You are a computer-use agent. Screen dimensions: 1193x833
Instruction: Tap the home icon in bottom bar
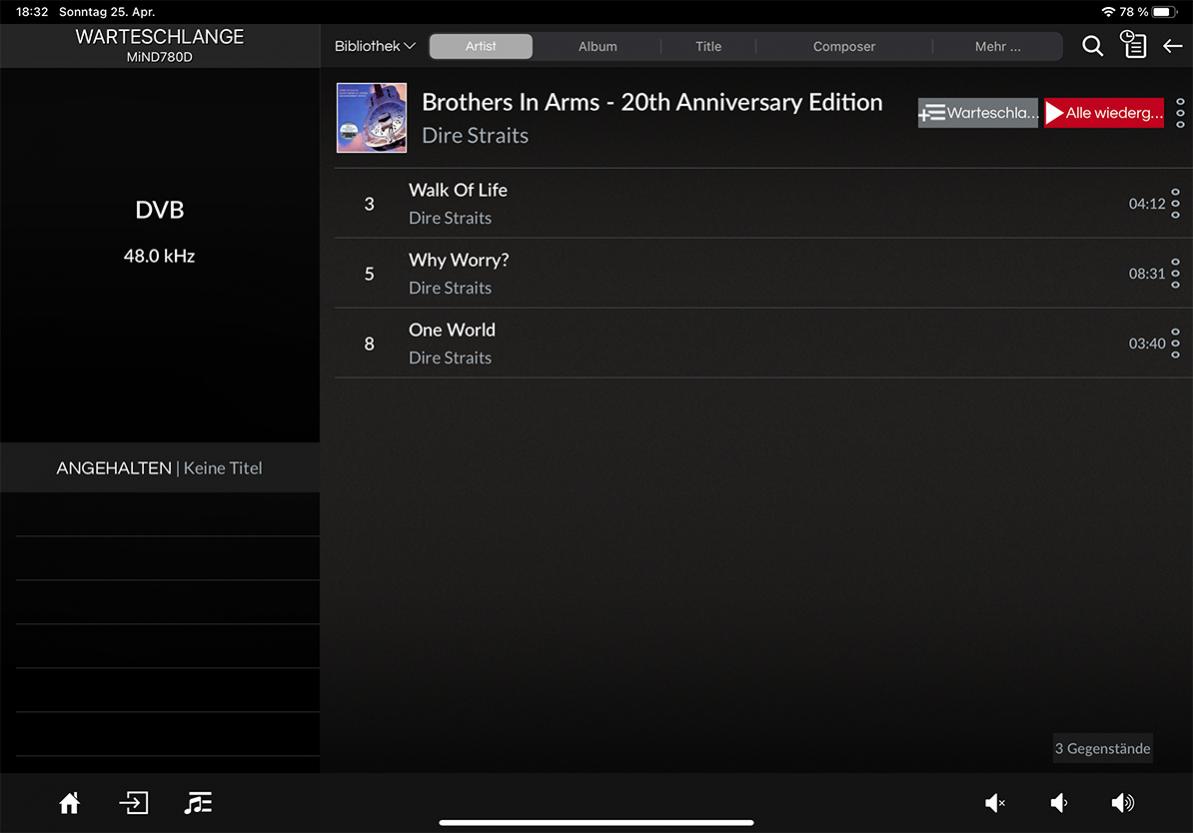point(69,803)
